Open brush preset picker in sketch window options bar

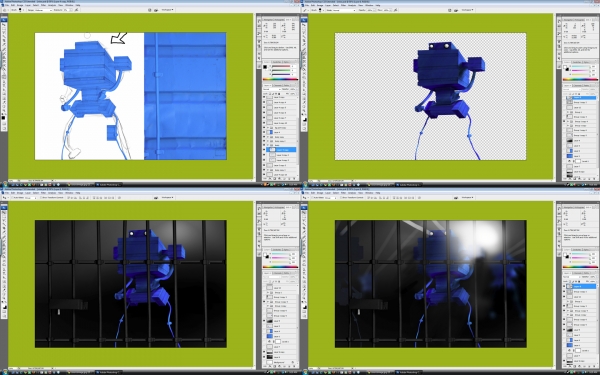(20, 10)
